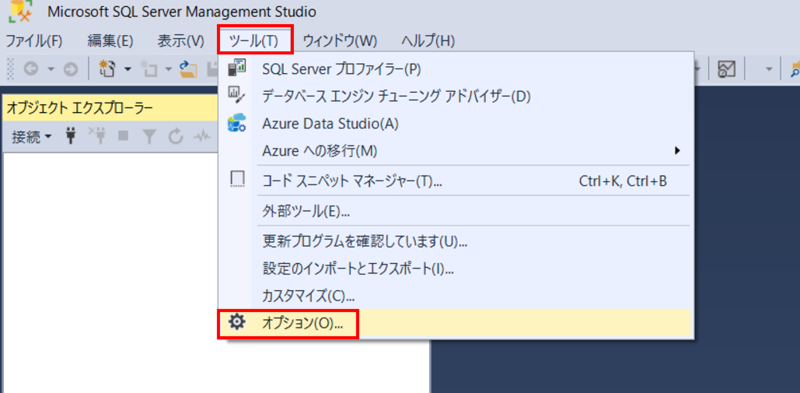This screenshot has height=393, width=800.
Task: Open コード スニペット マネージャー(T)...
Action: pyautogui.click(x=457, y=181)
